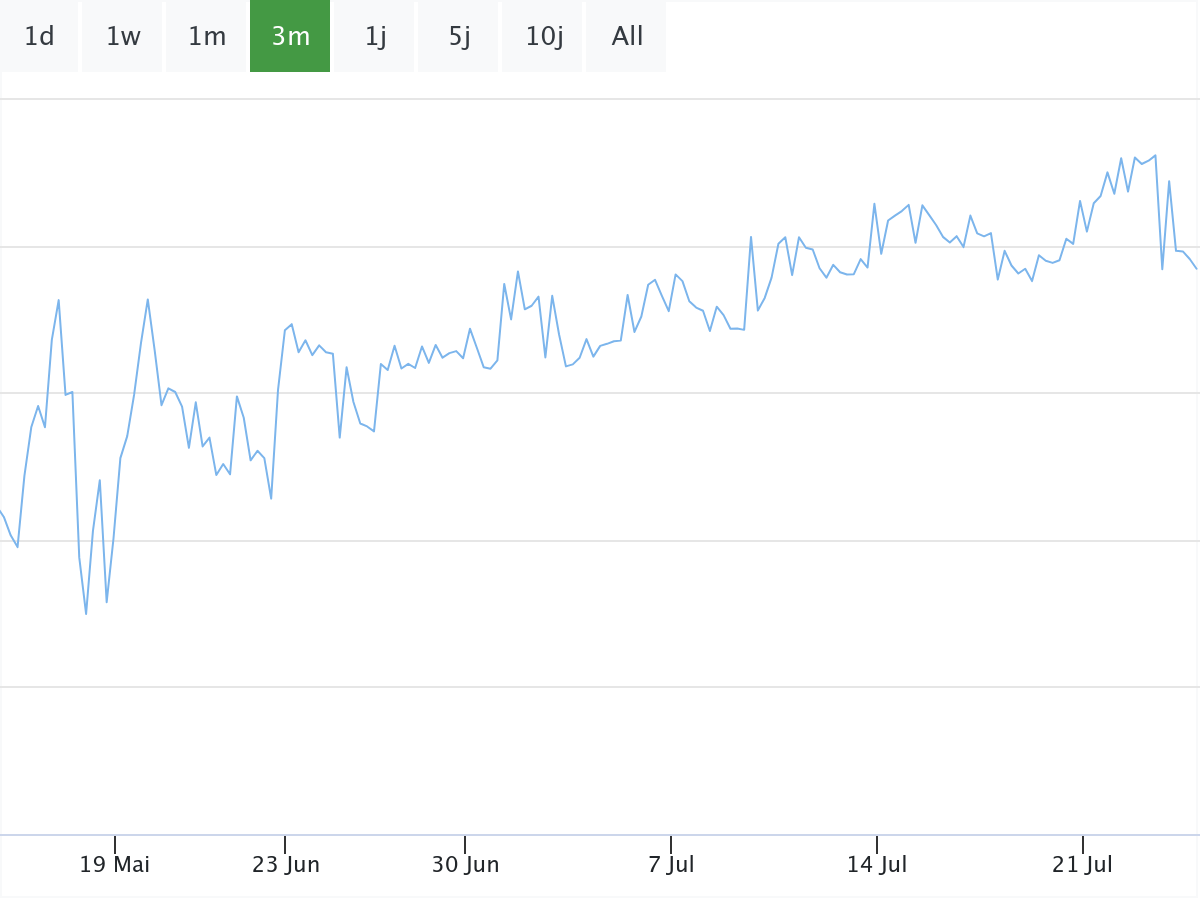Image resolution: width=1200 pixels, height=900 pixels.
Task: Click the 19 Mai axis label
Action: pos(115,864)
